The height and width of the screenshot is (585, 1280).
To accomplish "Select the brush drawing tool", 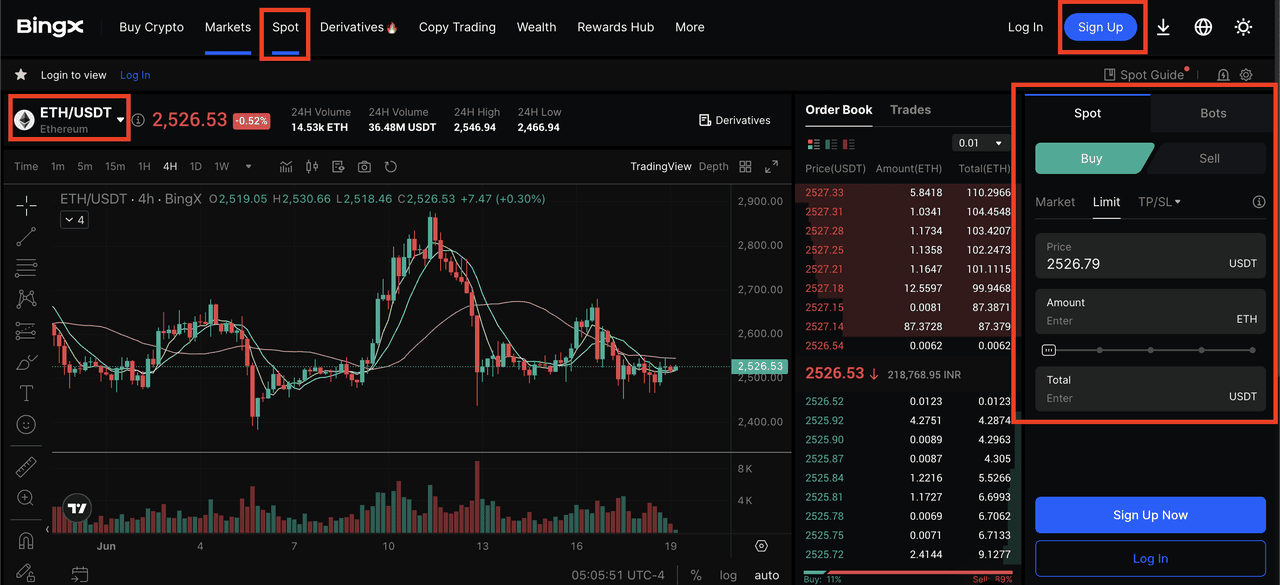I will click(27, 362).
